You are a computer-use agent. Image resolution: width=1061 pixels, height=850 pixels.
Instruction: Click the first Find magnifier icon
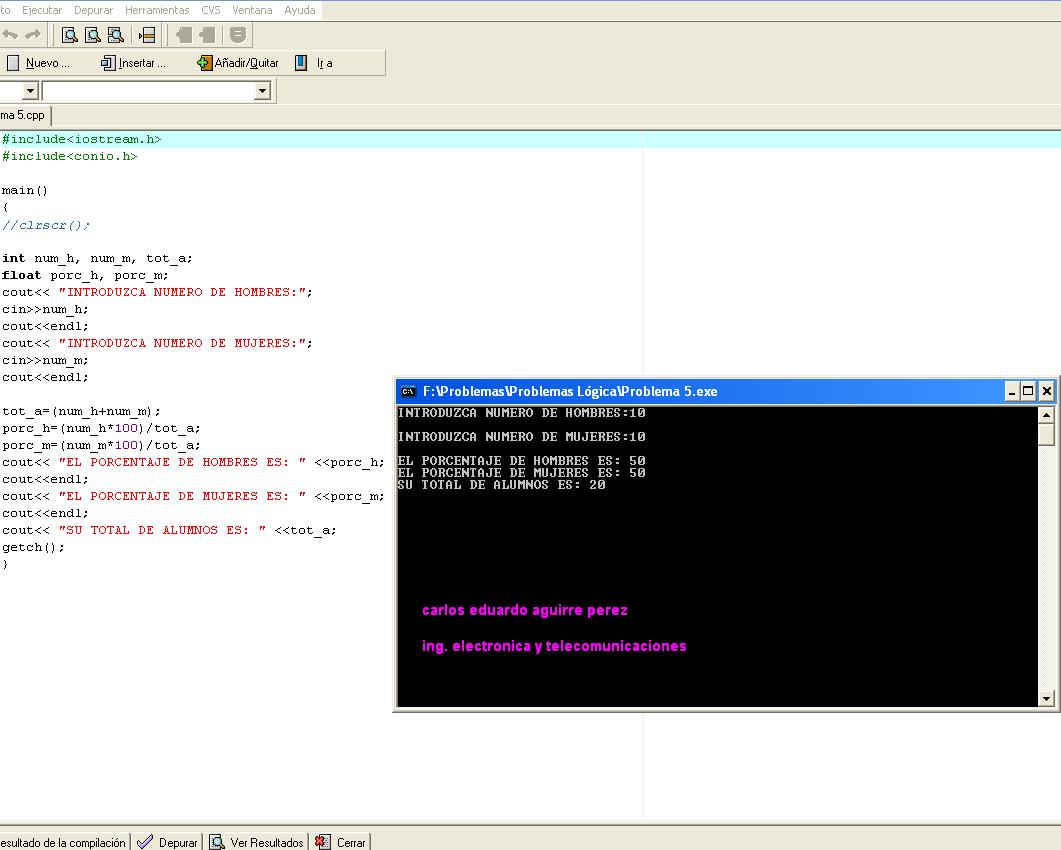coord(70,35)
